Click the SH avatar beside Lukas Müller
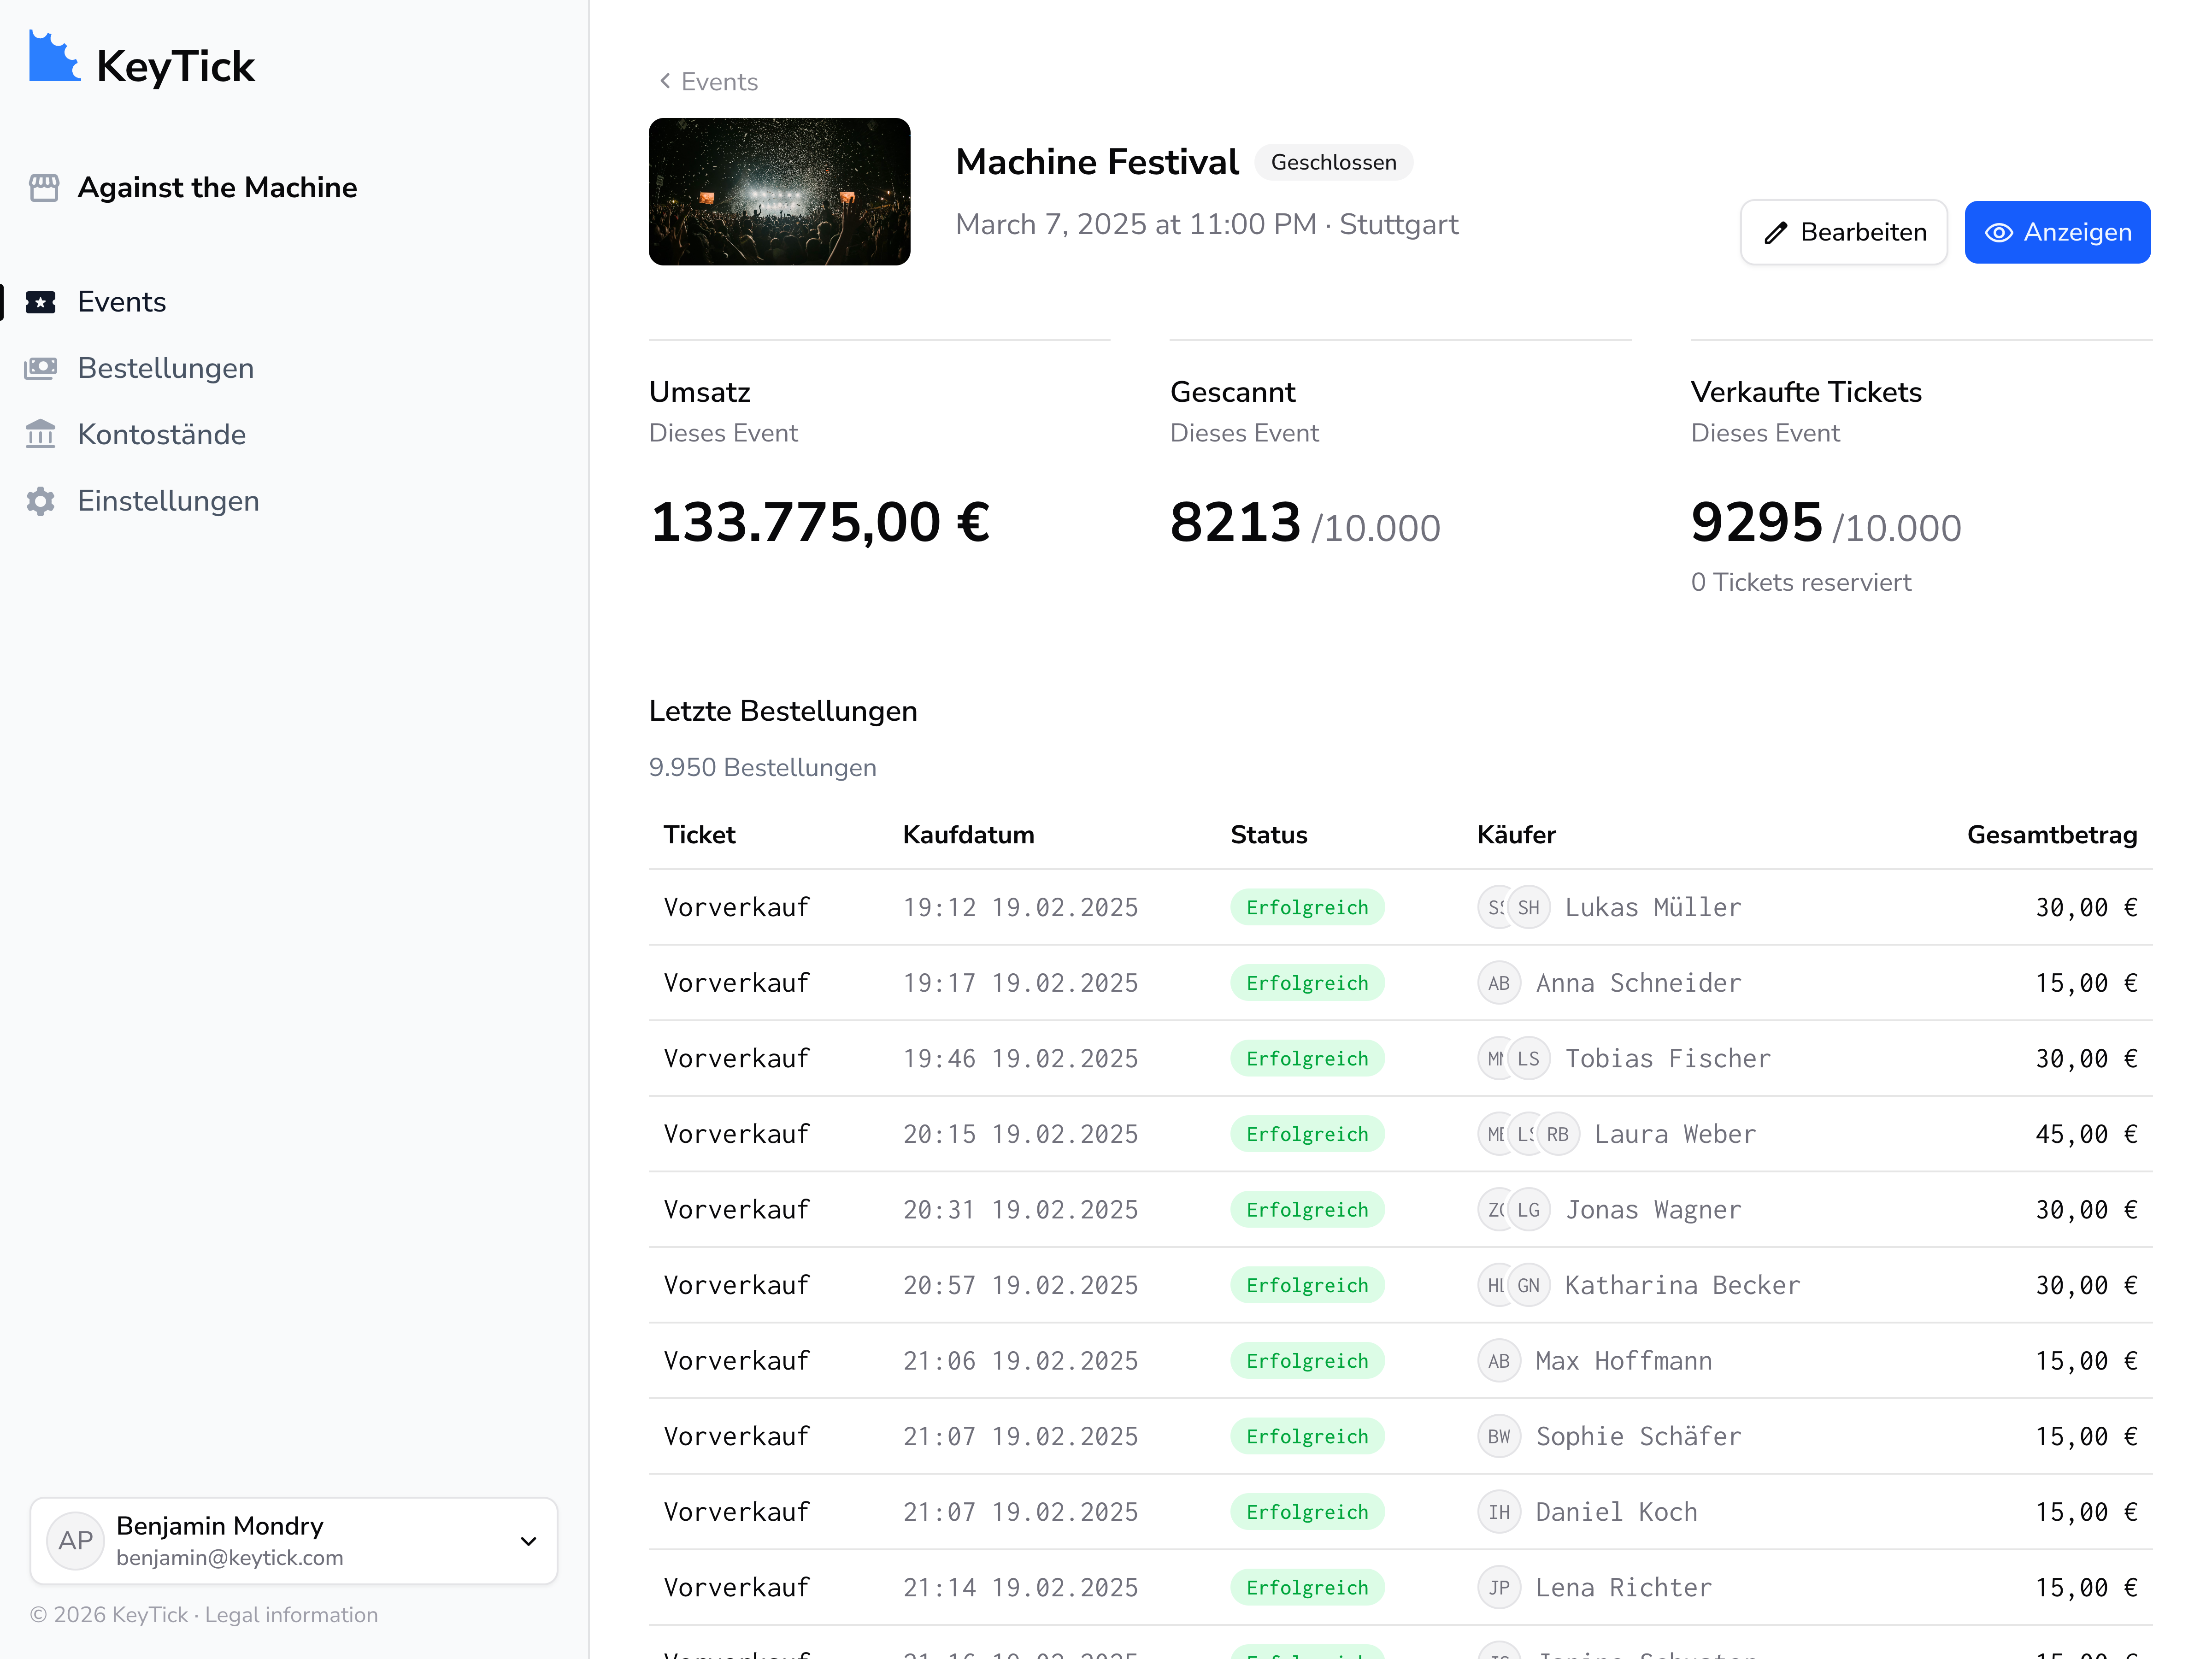Image resolution: width=2212 pixels, height=1659 pixels. (x=1528, y=908)
